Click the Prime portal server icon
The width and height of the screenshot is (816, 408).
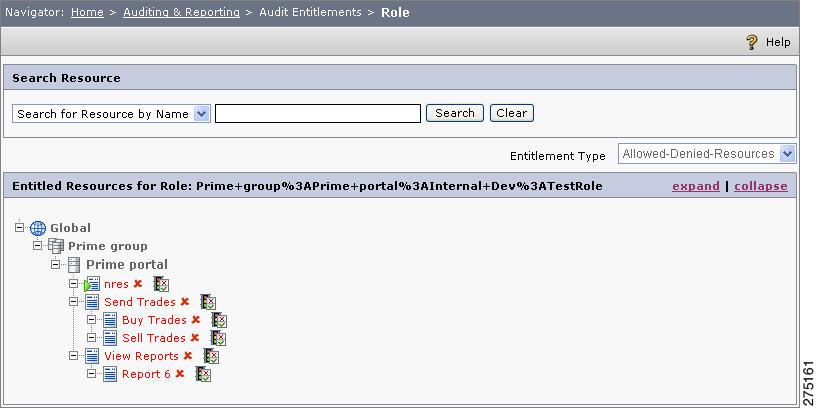[74, 264]
